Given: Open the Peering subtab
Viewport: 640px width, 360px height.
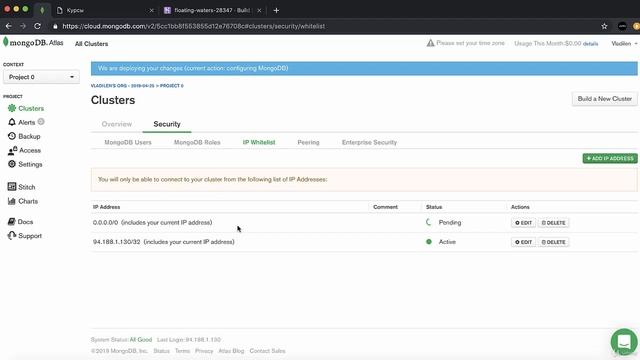Looking at the screenshot, I should (308, 142).
